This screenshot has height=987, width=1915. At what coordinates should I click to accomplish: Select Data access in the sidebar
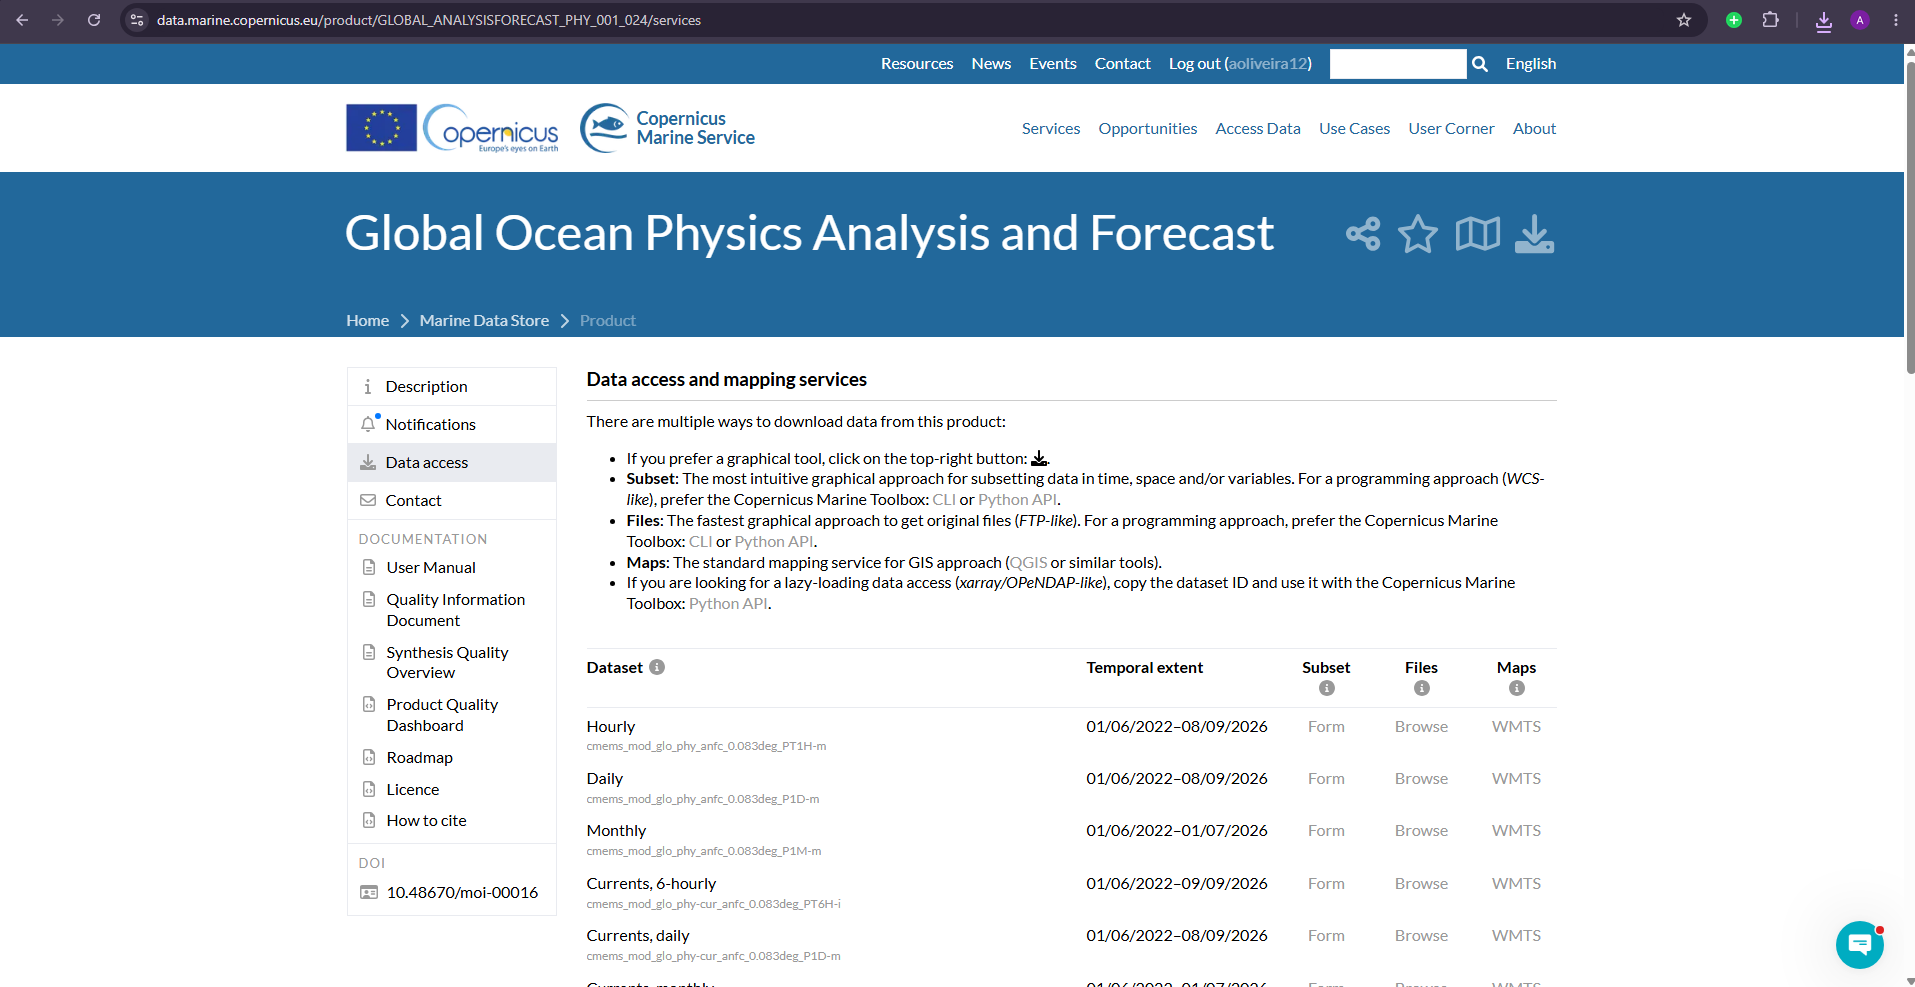[452, 463]
